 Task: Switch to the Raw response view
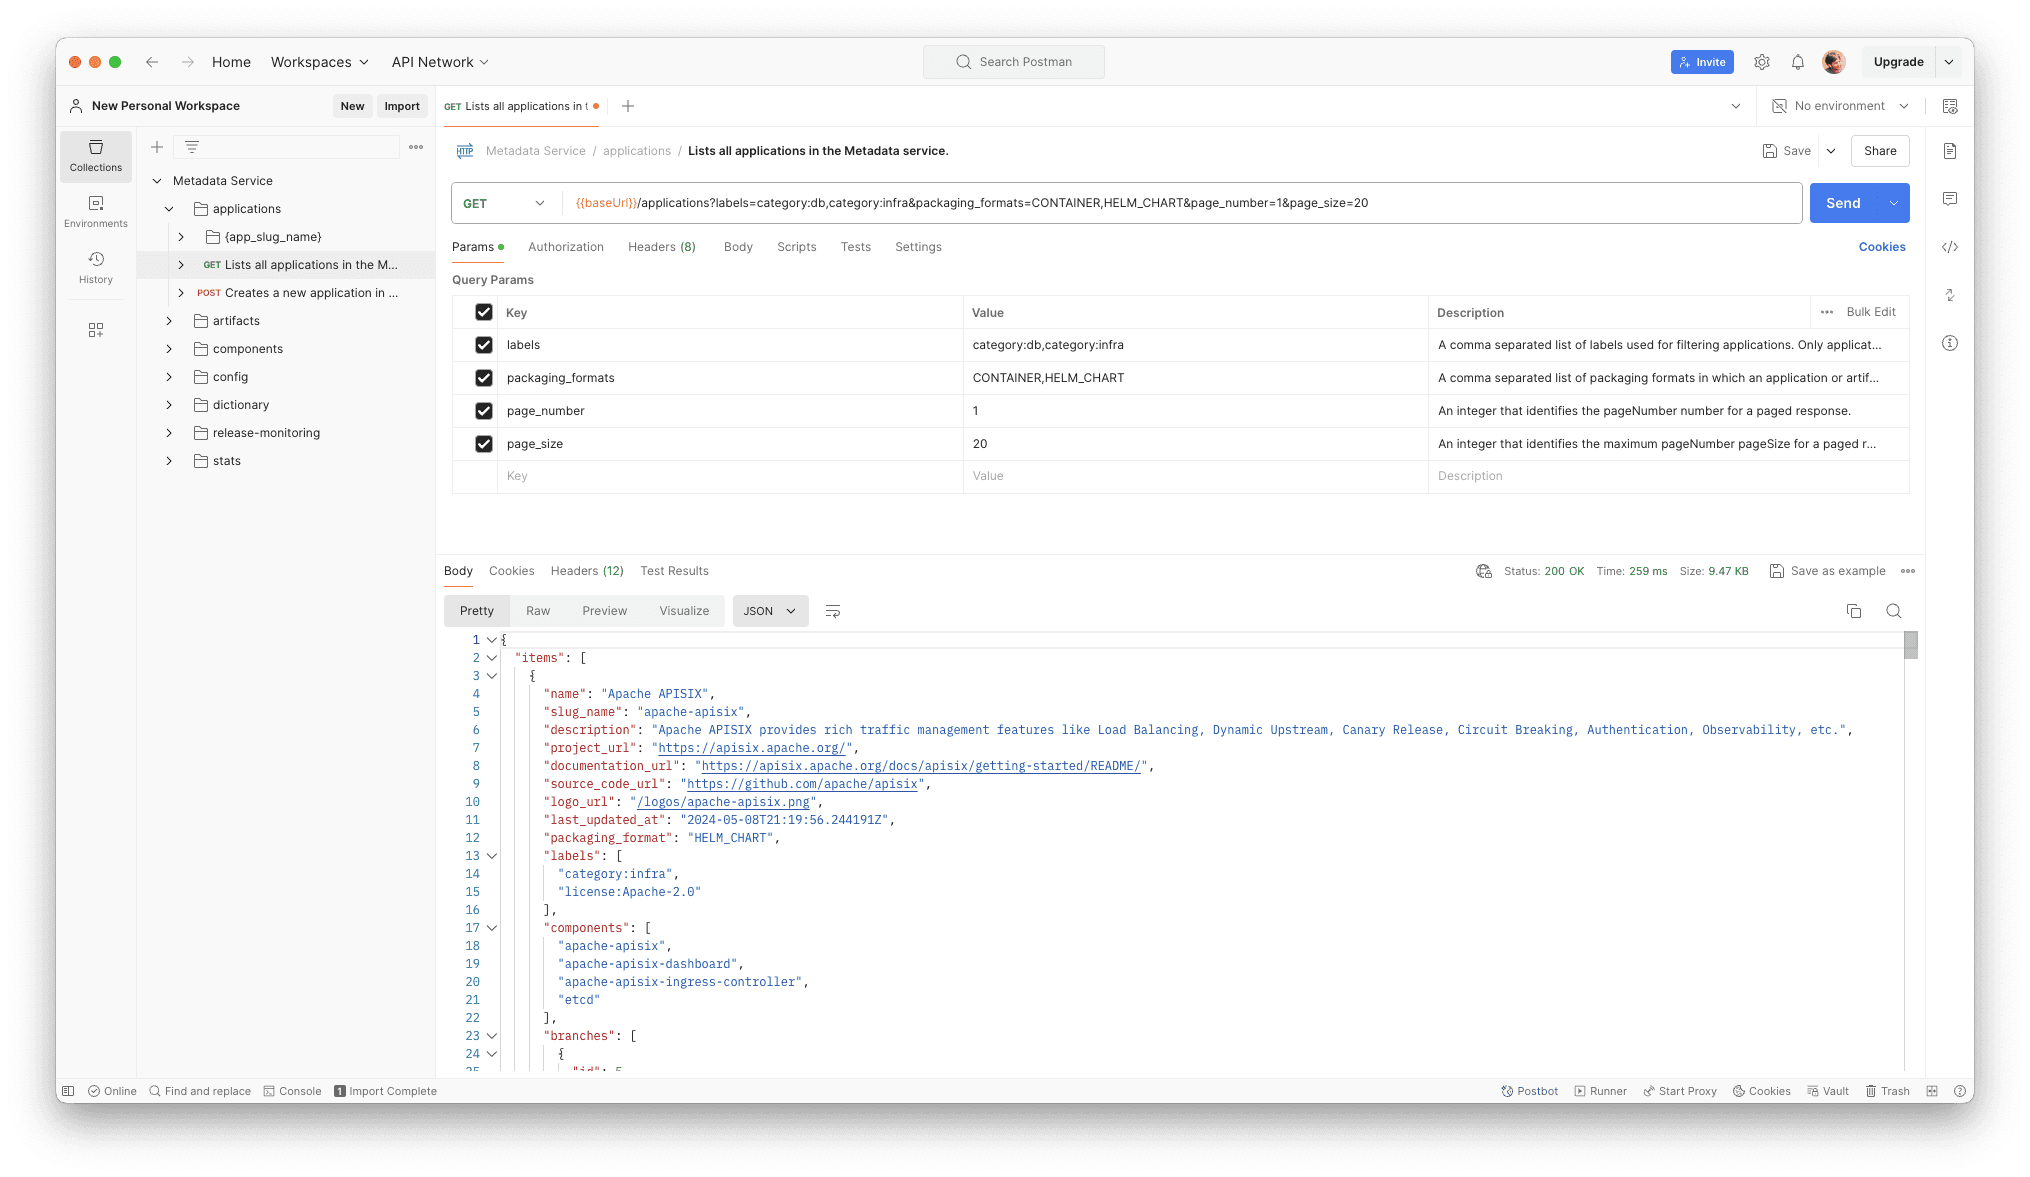click(x=538, y=610)
